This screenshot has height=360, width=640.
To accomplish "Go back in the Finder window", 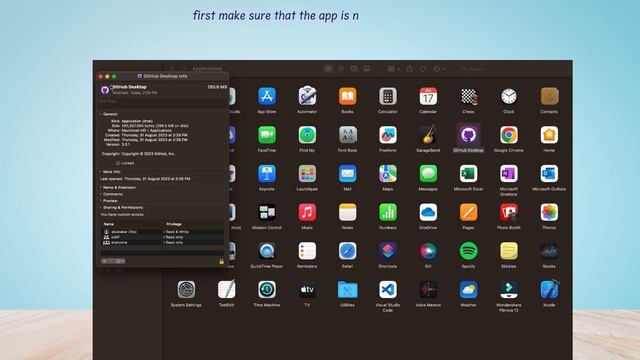I will [x=173, y=69].
